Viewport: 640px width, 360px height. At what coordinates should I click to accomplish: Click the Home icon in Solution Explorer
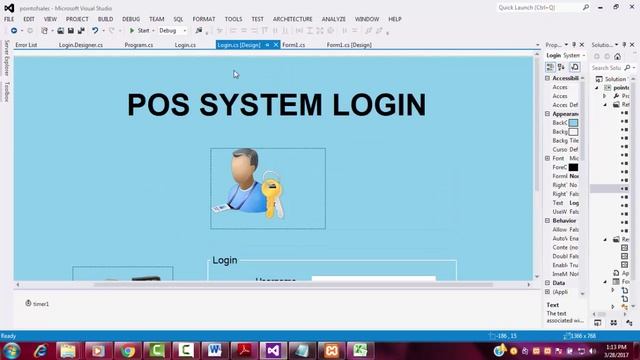coord(617,56)
